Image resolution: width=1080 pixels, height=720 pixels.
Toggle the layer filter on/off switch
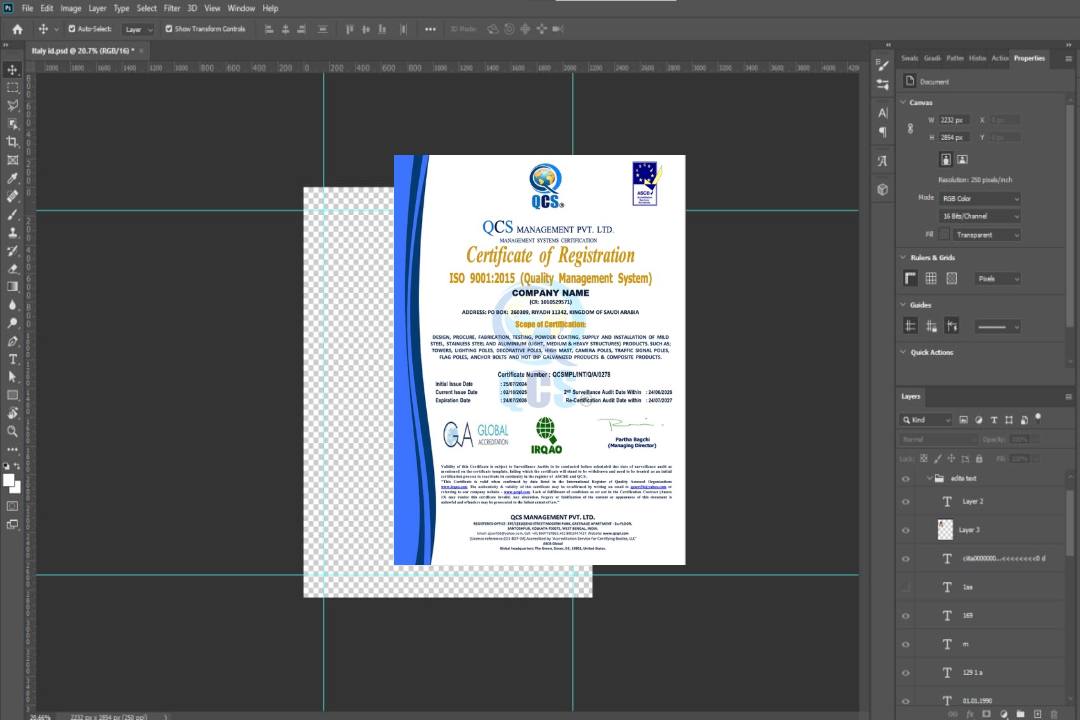click(1038, 418)
